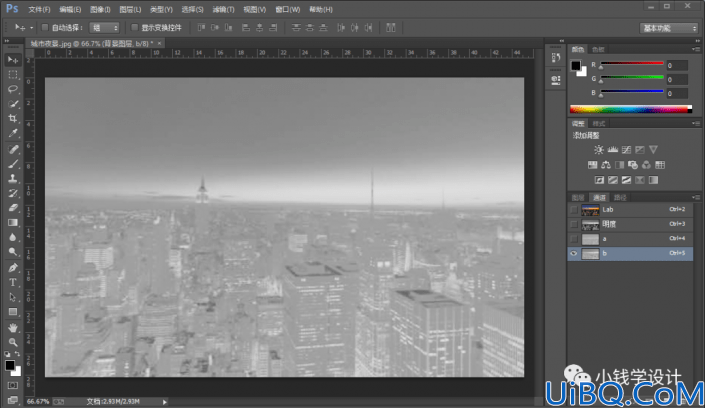705x408 pixels.
Task: Open the Move tool preset picker arrow
Action: coord(31,28)
